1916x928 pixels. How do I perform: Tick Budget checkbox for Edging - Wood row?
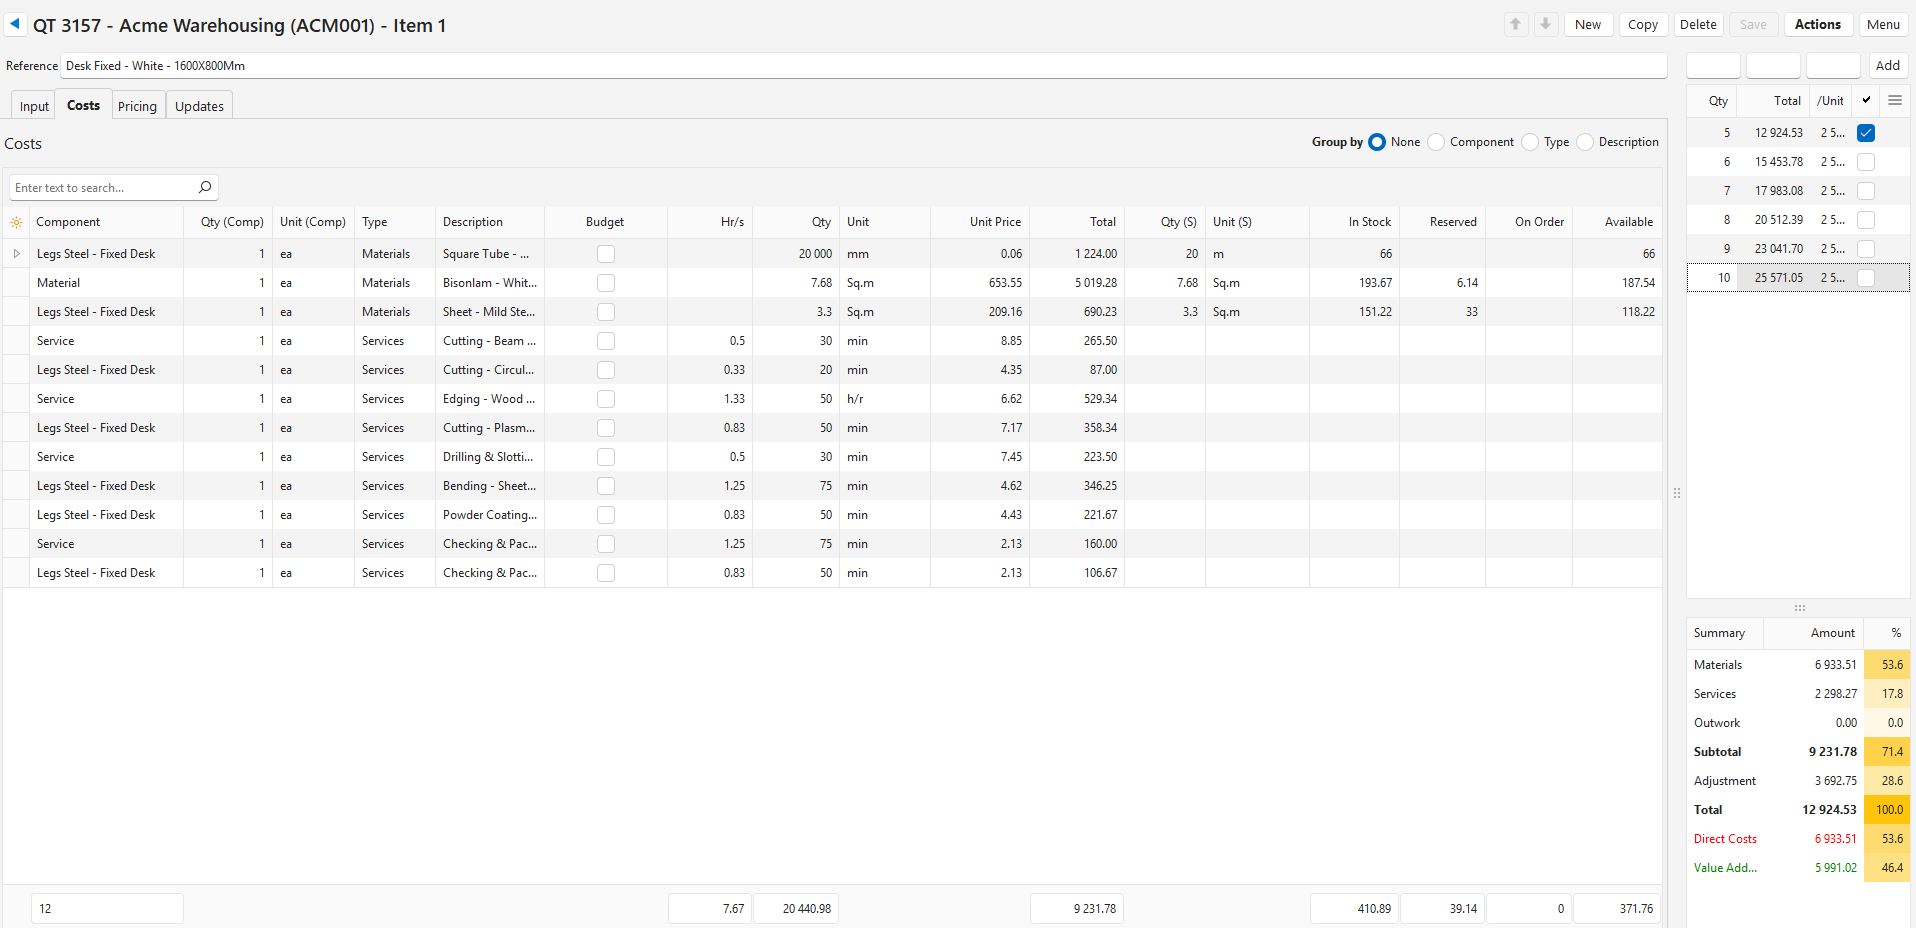tap(606, 399)
